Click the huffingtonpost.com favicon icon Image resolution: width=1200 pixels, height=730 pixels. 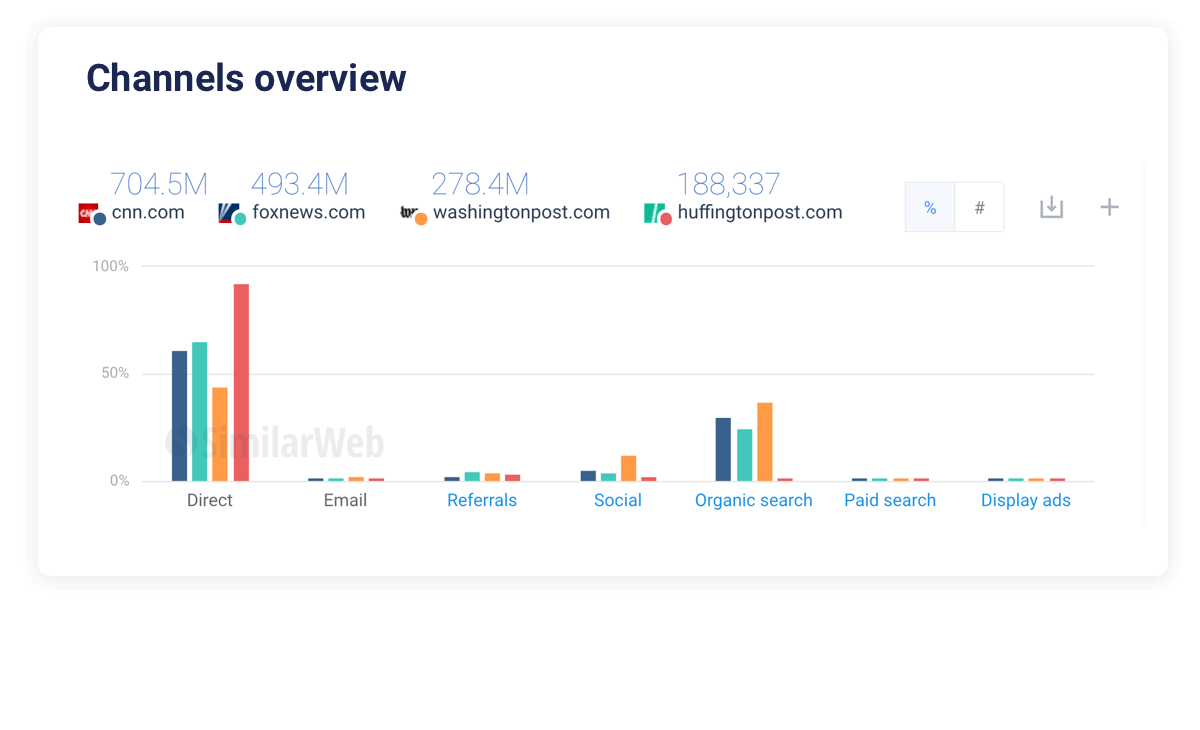656,213
